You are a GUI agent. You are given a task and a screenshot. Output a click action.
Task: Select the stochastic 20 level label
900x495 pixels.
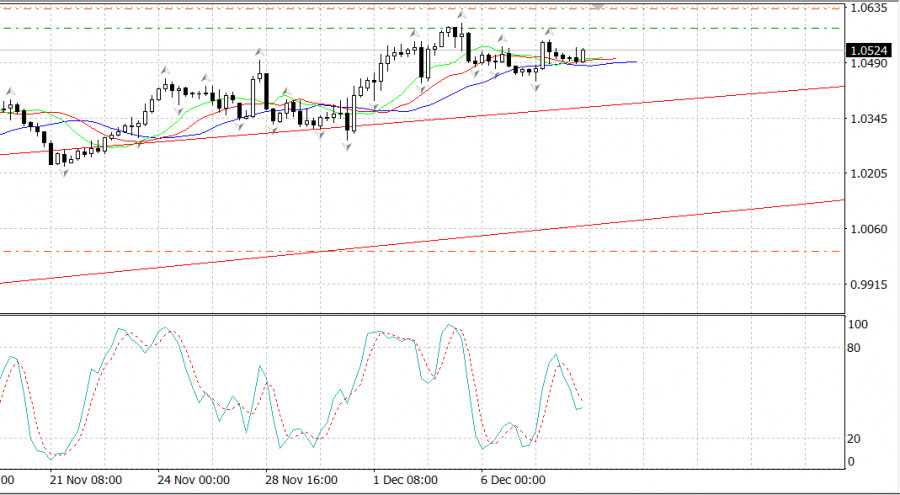[854, 439]
